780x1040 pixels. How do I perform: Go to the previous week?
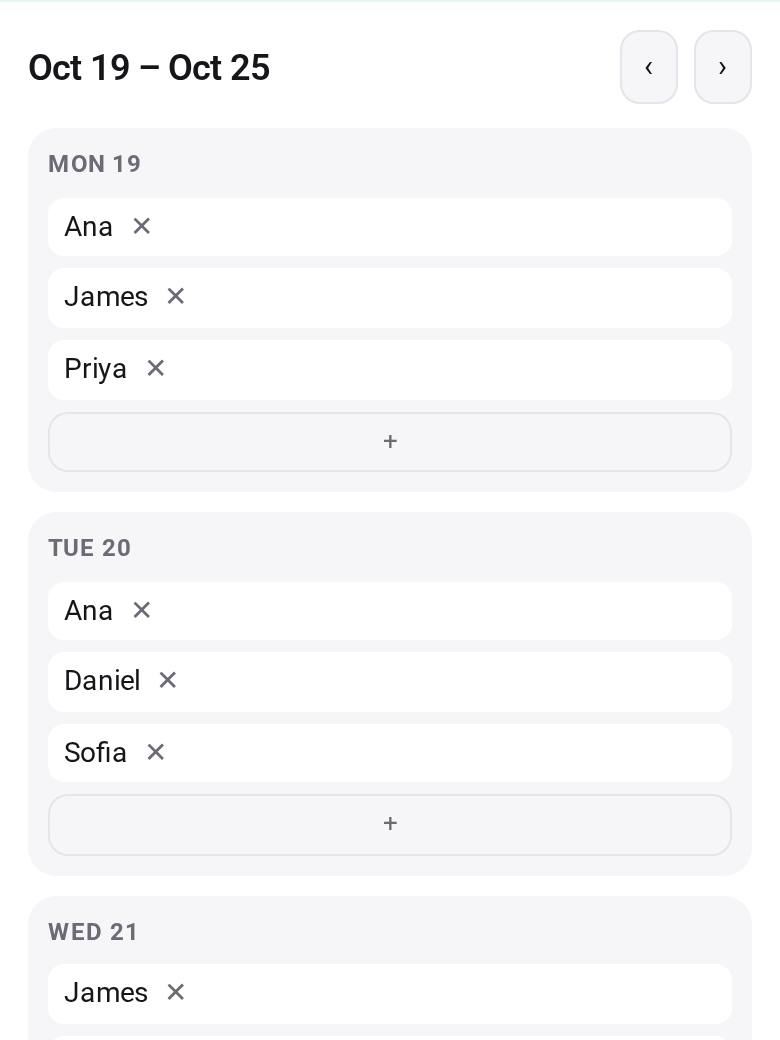[x=649, y=67]
